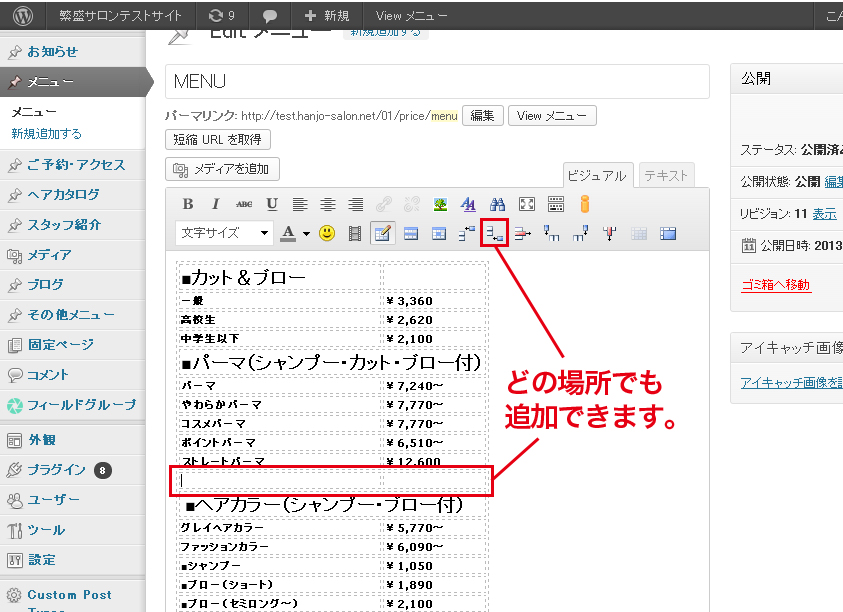
Task: Toggle the kitchen sink toolbar rows
Action: click(555, 204)
